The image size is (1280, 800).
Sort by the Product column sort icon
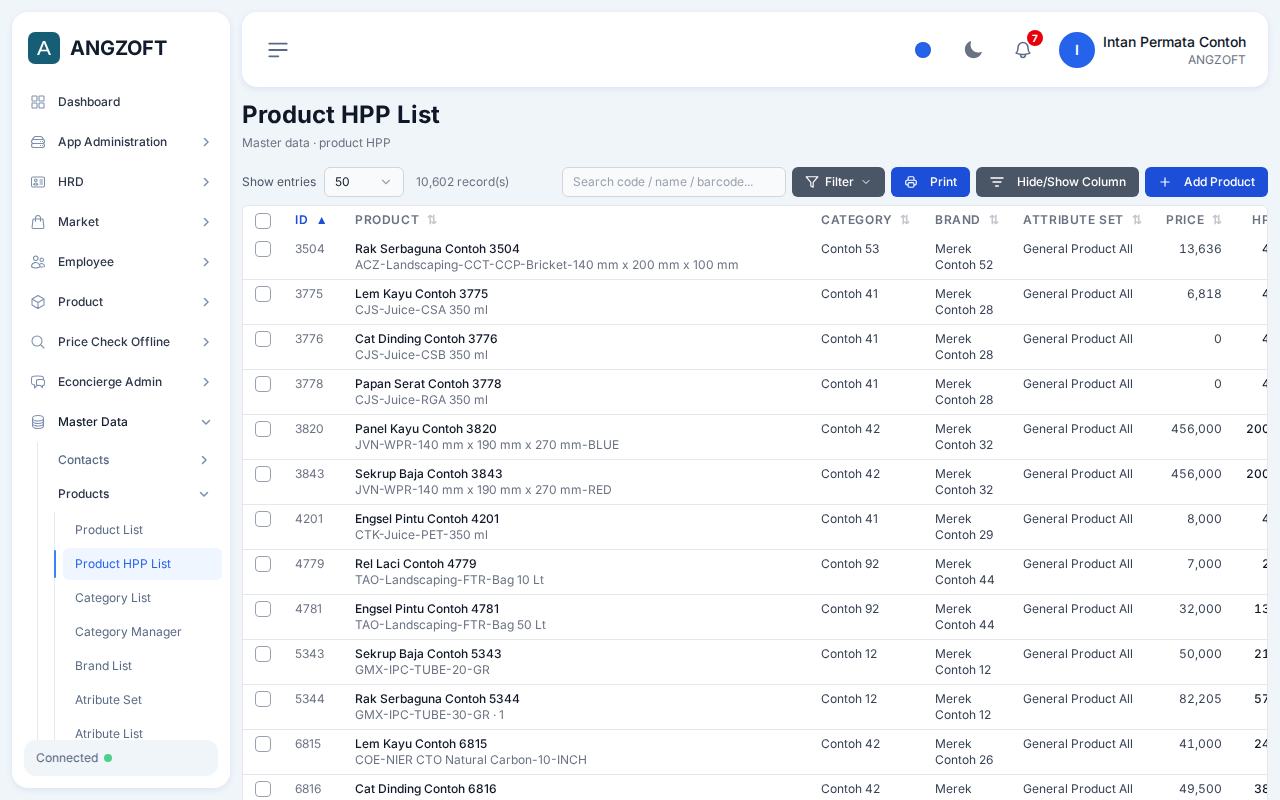click(432, 220)
